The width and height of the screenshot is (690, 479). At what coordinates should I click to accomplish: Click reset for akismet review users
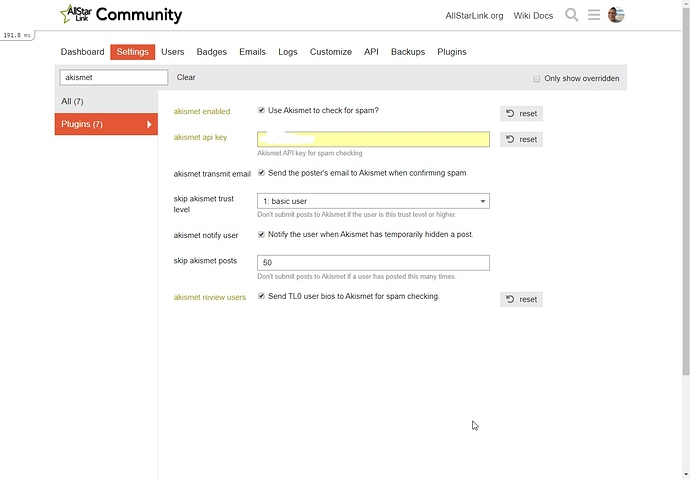(x=521, y=300)
